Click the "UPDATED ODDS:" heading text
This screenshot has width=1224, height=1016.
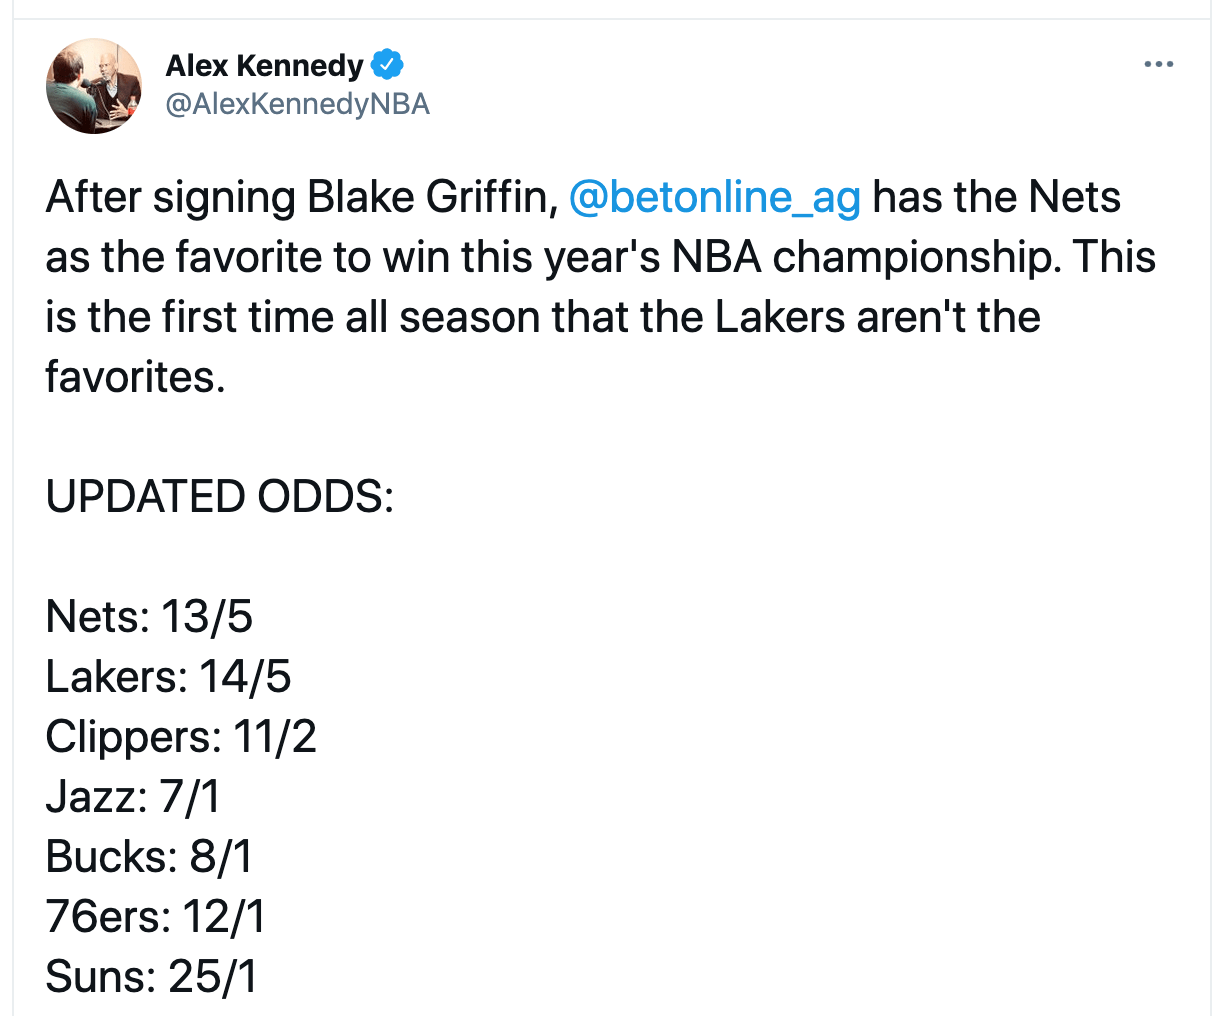(x=220, y=497)
